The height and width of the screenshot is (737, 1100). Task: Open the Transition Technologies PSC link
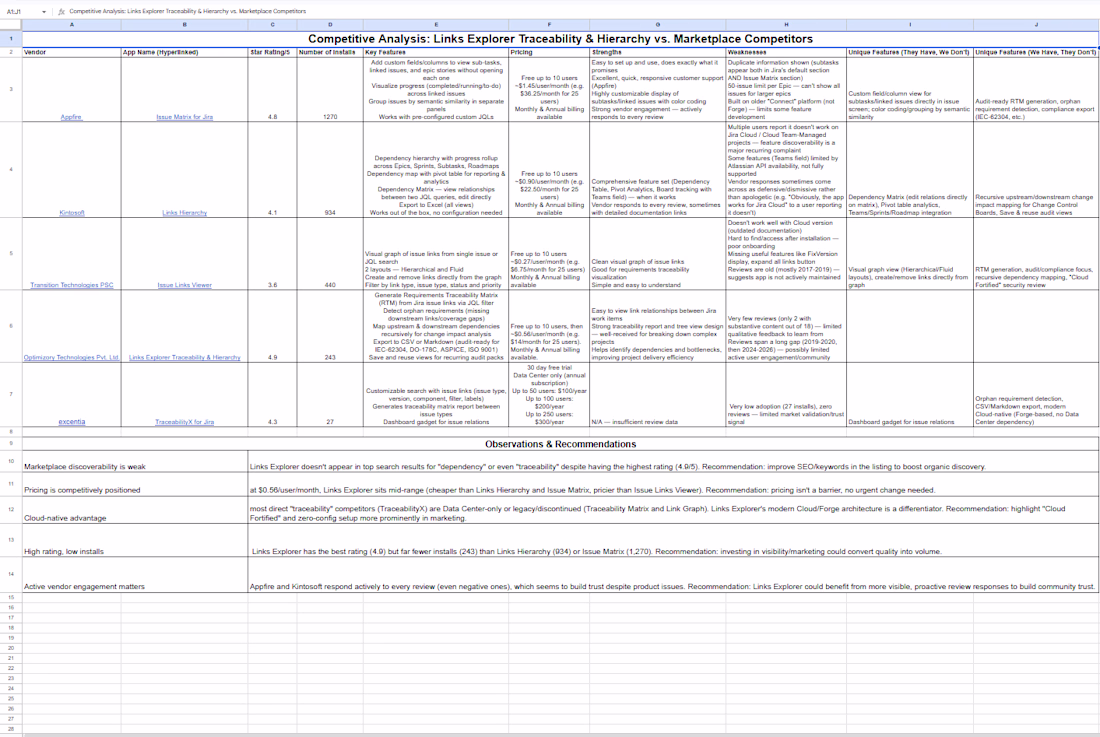72,285
